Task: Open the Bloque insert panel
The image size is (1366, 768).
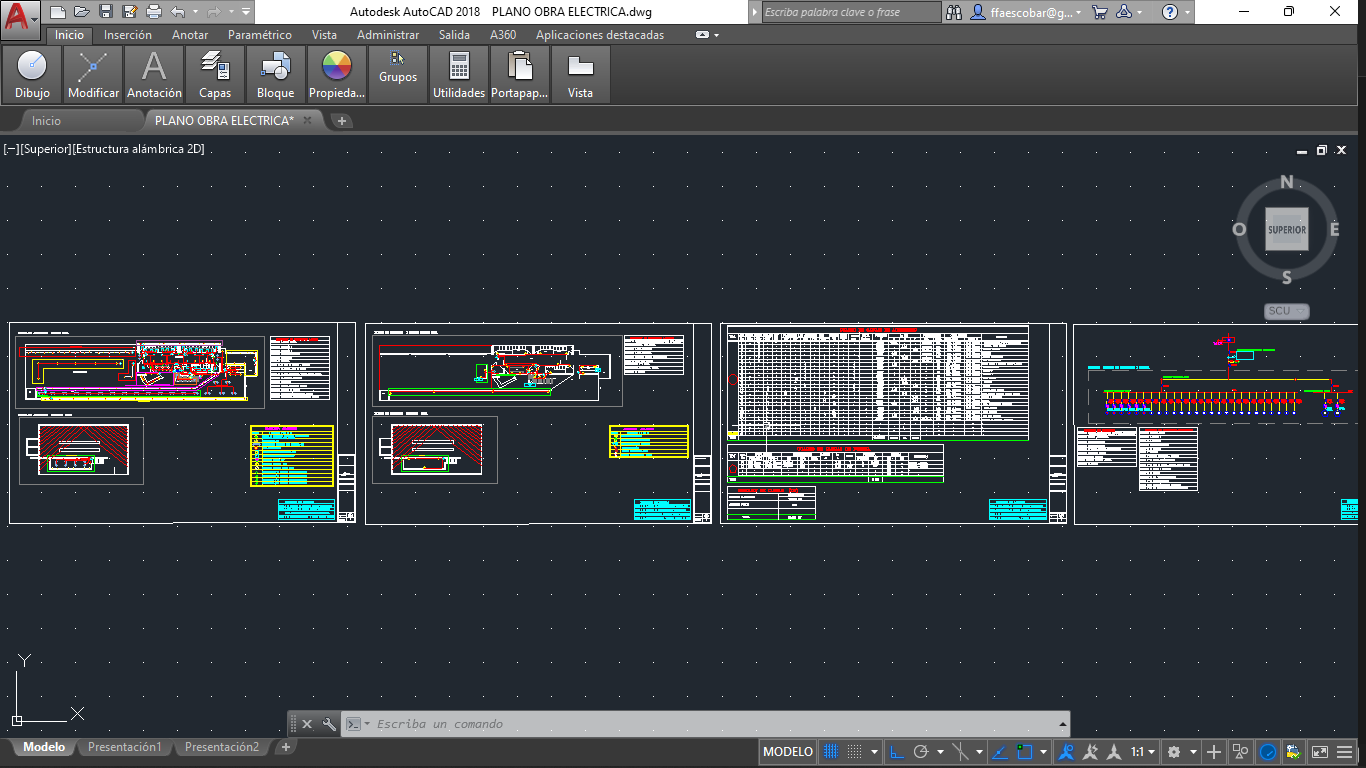Action: [x=275, y=75]
